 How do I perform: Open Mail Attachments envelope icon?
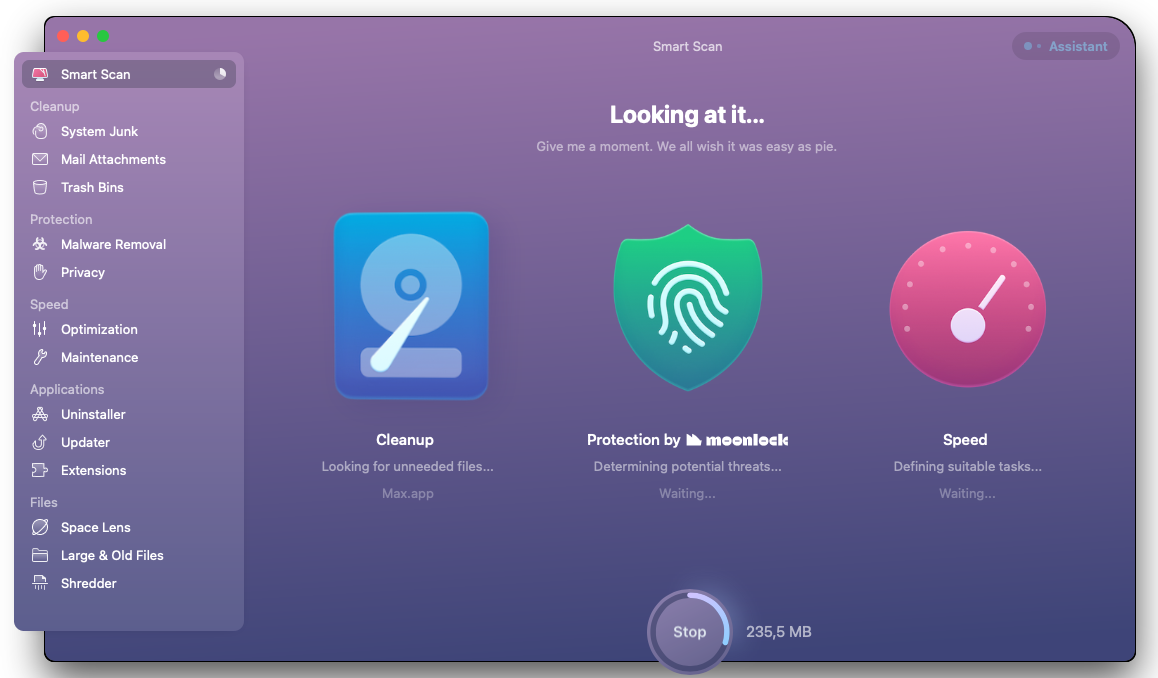40,159
